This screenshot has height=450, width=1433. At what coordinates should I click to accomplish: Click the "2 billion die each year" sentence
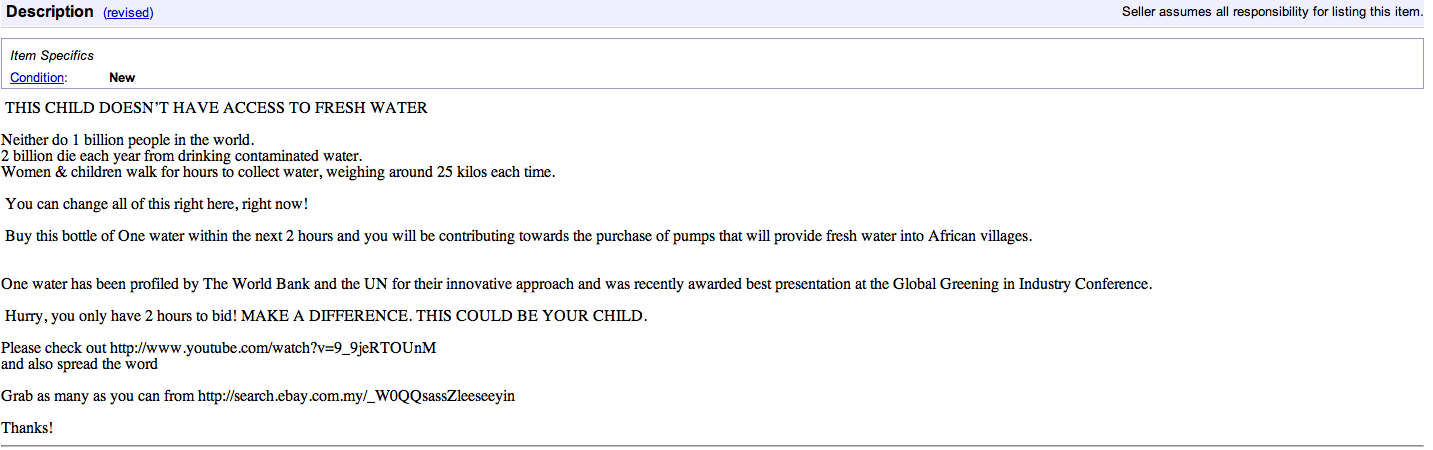click(181, 156)
